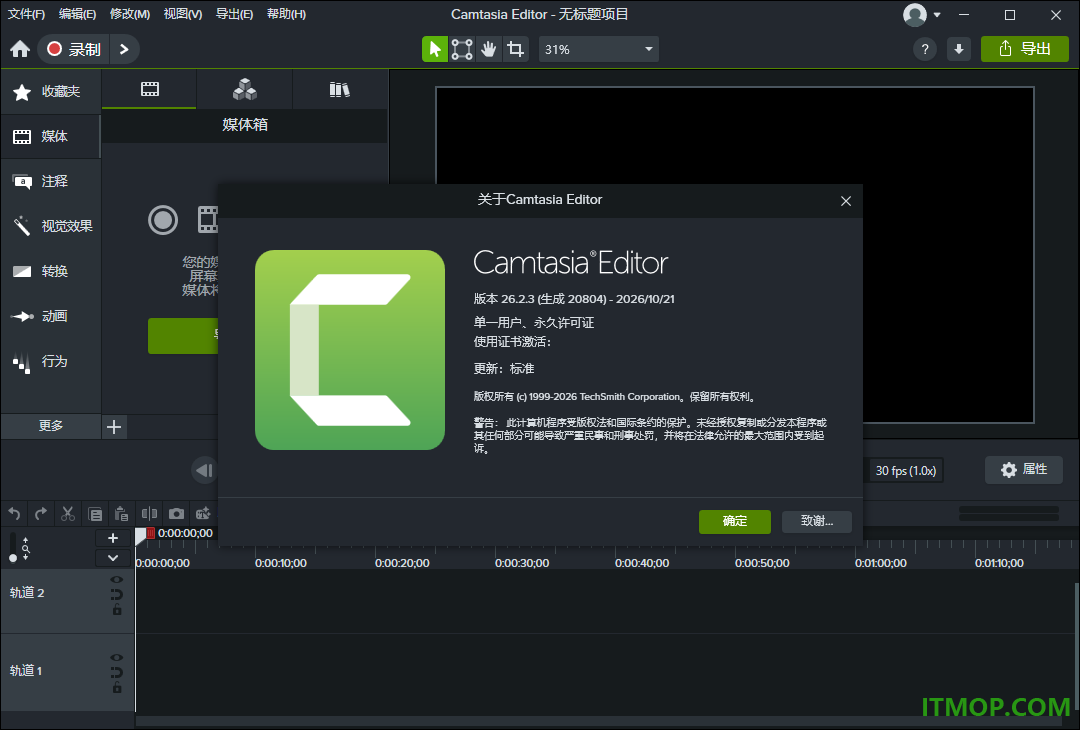The width and height of the screenshot is (1080, 730).
Task: Open the 编辑(E) menu
Action: tap(77, 14)
